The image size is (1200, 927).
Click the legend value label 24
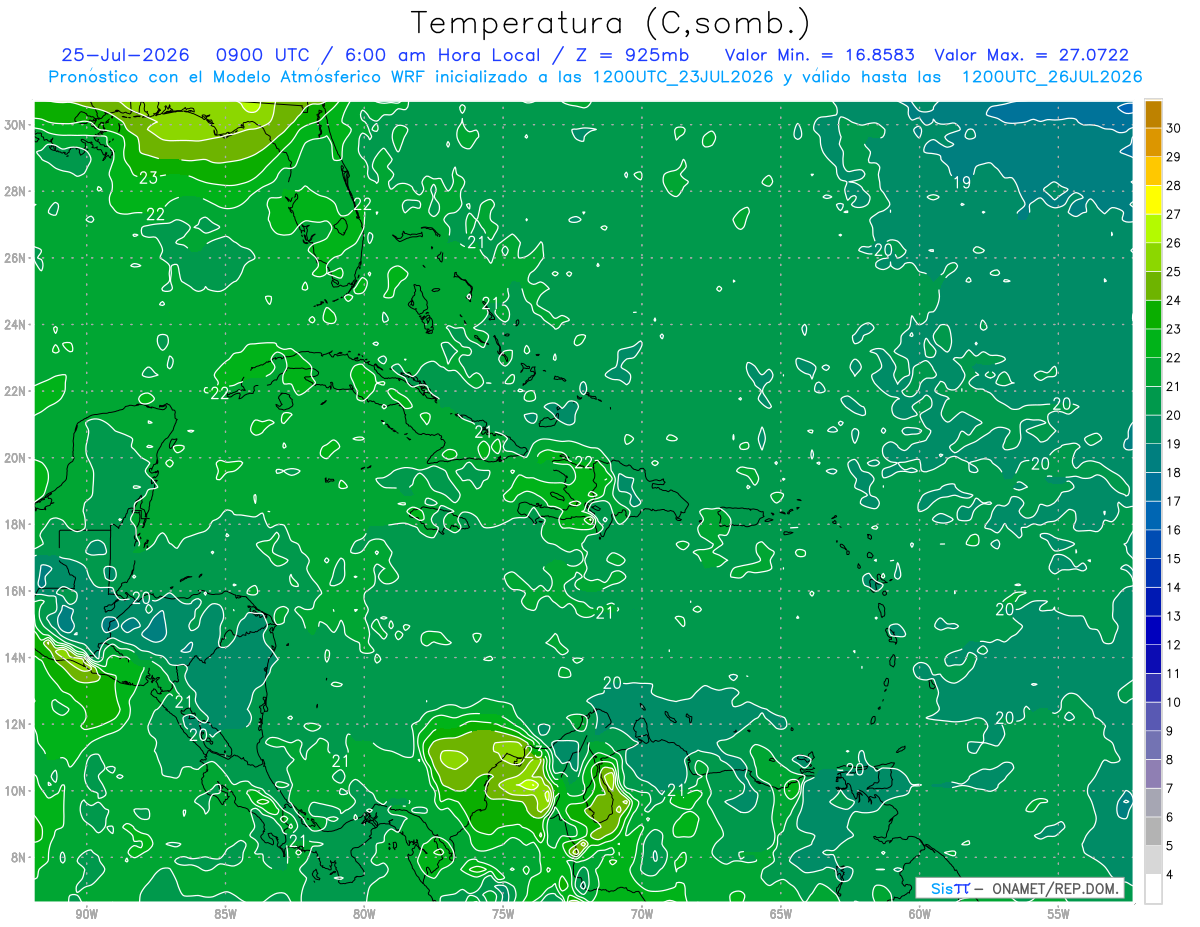tap(1174, 300)
